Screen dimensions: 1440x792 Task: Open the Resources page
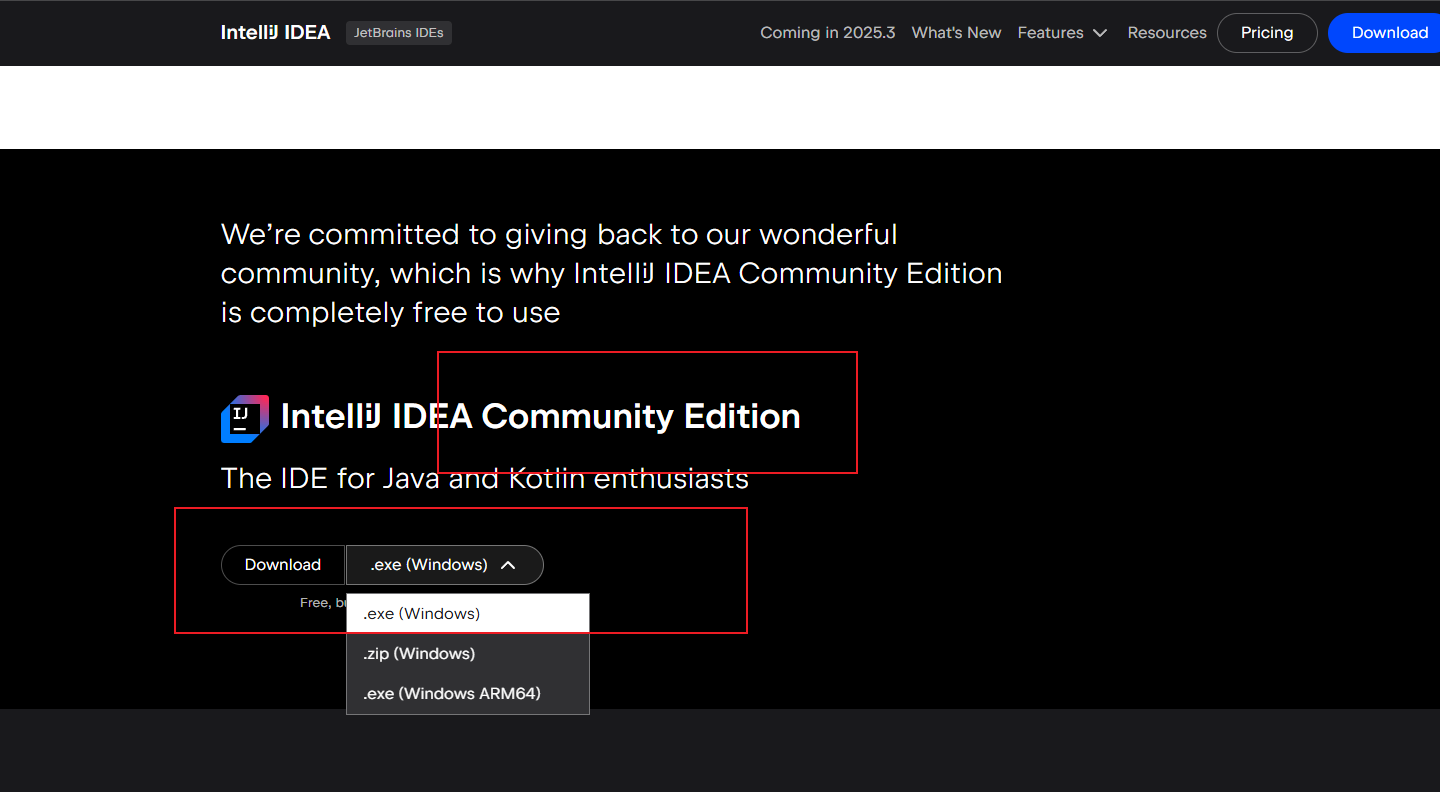pyautogui.click(x=1167, y=33)
